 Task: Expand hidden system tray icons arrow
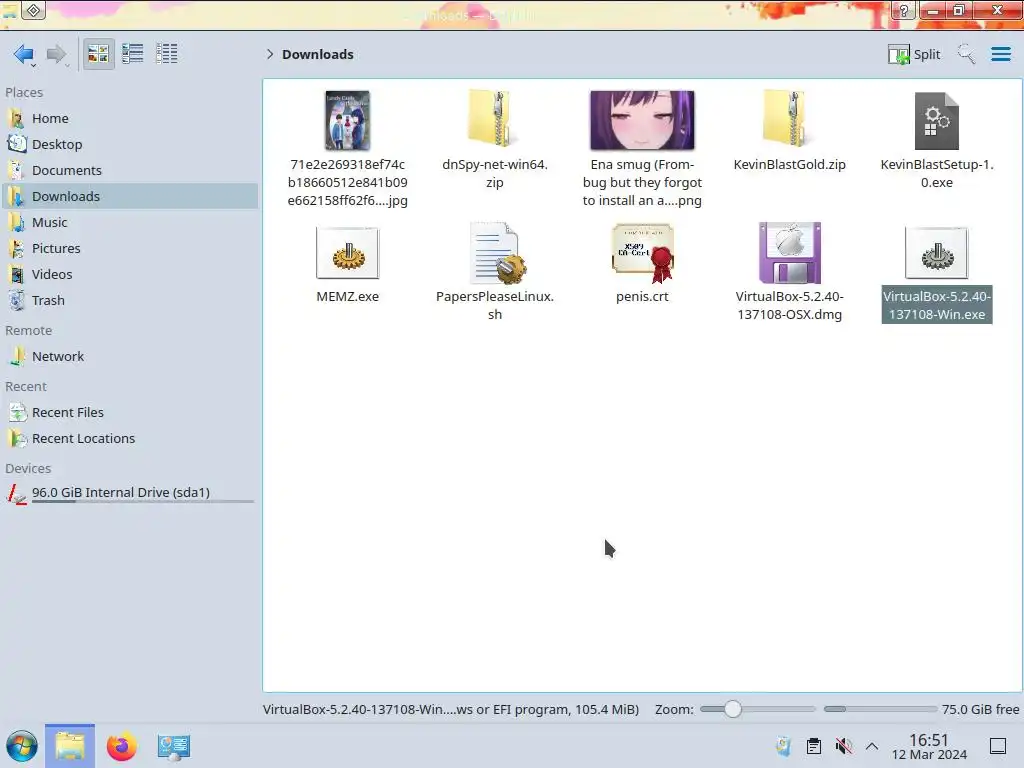point(872,746)
